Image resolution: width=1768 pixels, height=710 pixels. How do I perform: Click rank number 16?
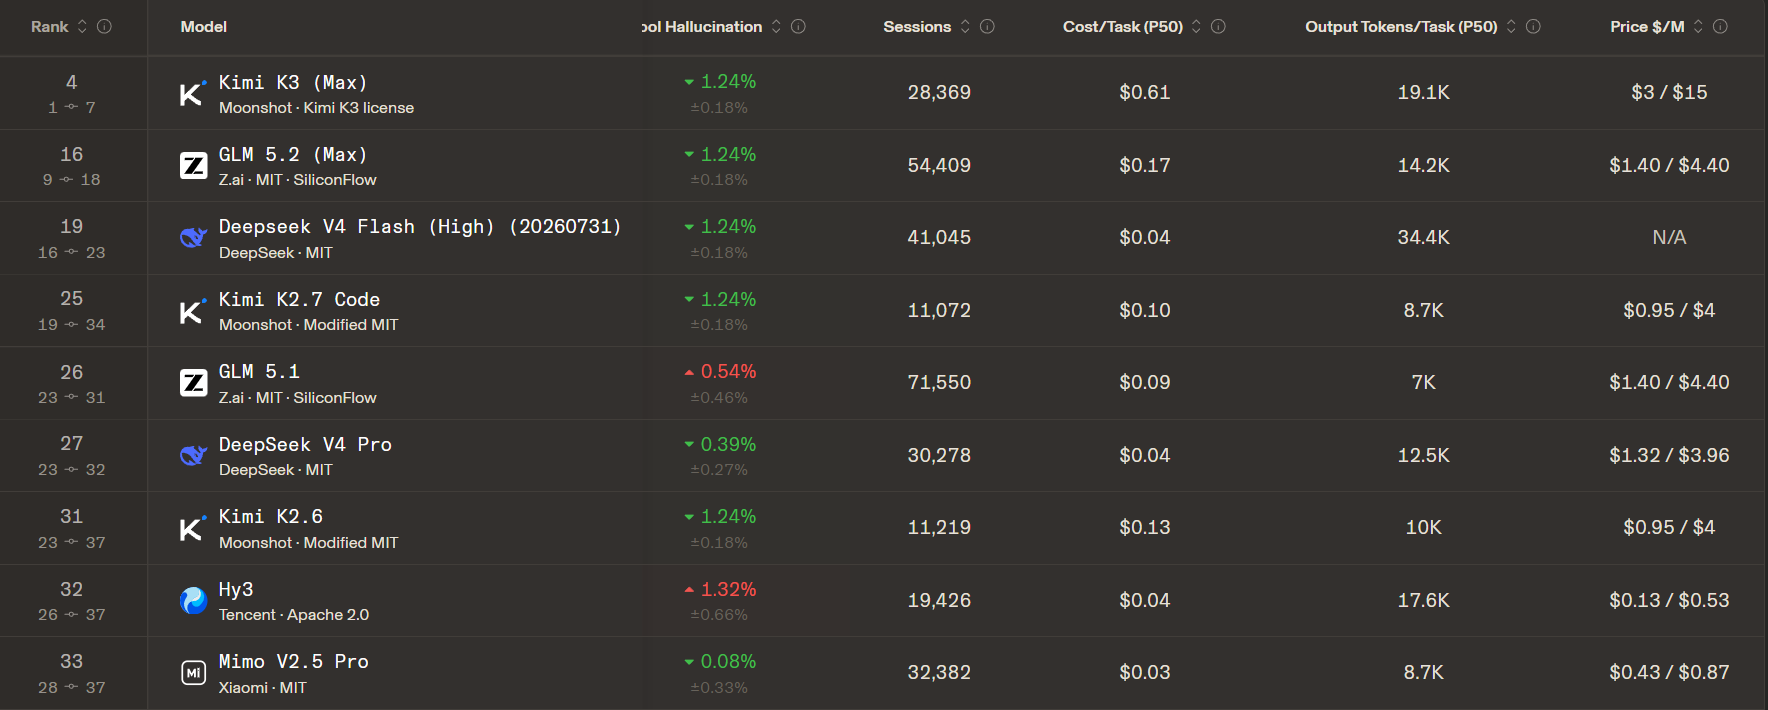pyautogui.click(x=71, y=154)
